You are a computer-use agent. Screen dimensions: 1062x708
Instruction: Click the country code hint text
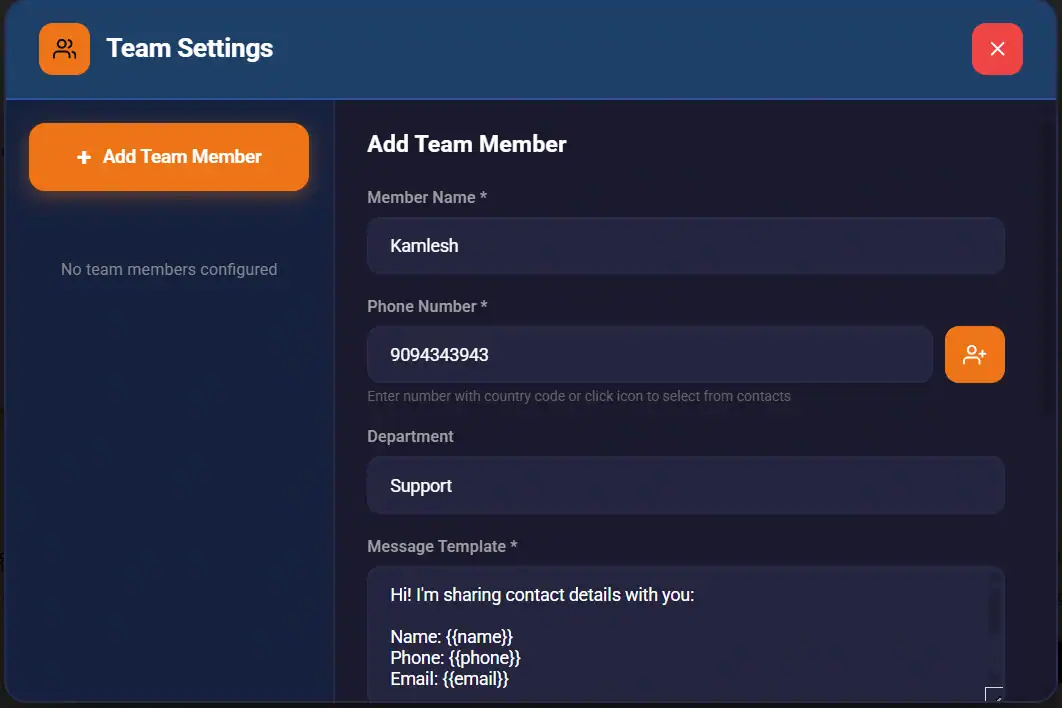click(x=578, y=396)
